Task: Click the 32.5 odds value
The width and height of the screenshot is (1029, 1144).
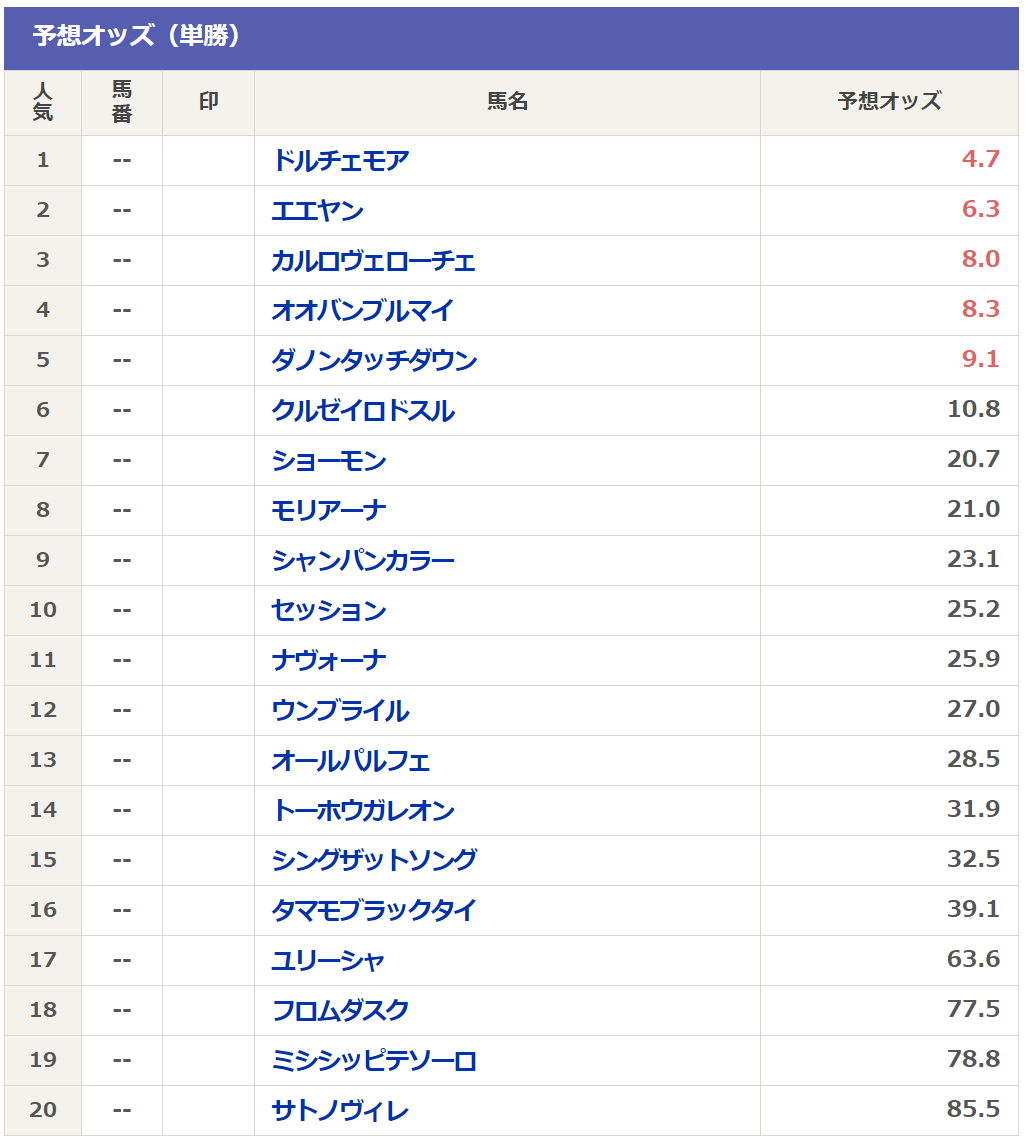Action: (x=974, y=858)
